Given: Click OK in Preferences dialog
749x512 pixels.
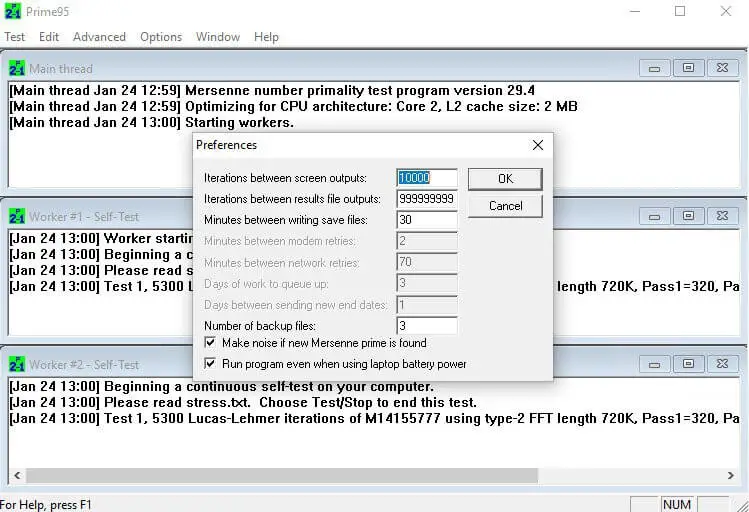Looking at the screenshot, I should point(505,179).
